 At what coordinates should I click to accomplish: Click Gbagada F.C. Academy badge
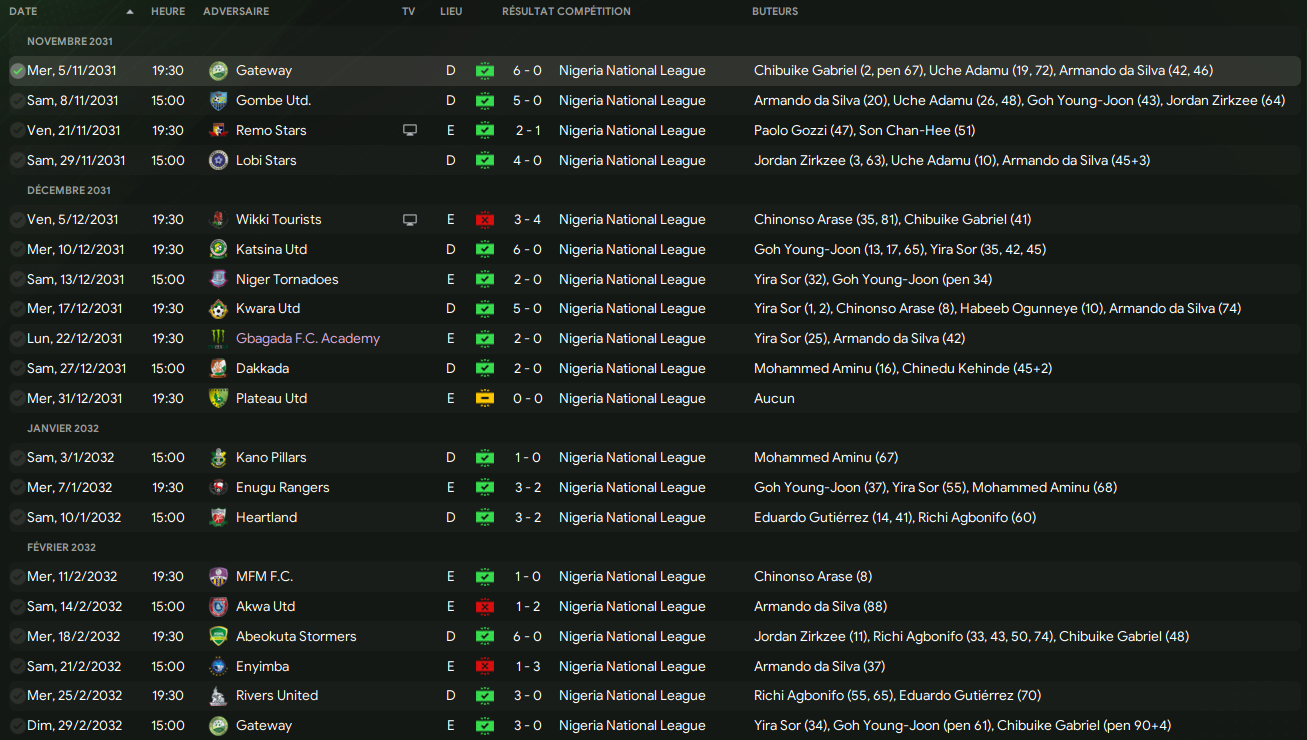[218, 338]
